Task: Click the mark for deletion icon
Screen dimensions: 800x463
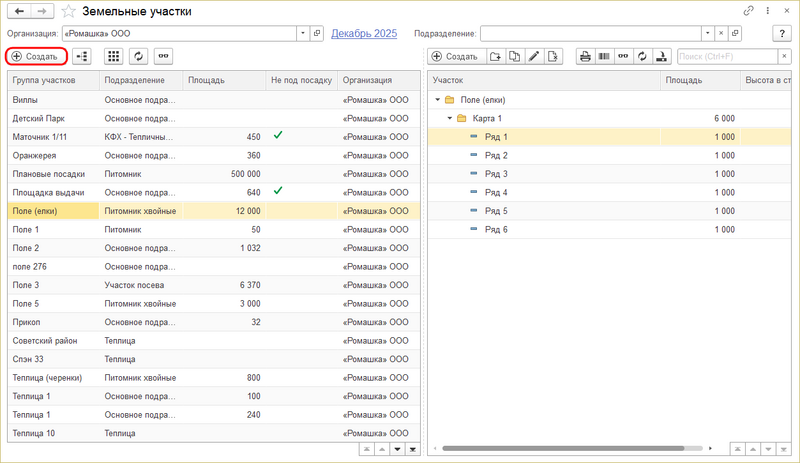Action: coord(554,57)
